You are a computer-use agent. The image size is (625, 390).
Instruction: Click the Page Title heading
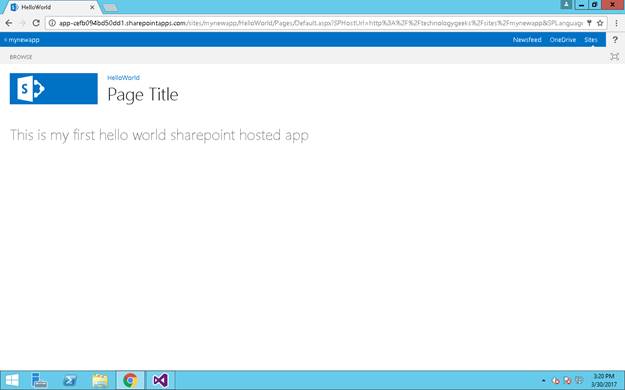143,95
